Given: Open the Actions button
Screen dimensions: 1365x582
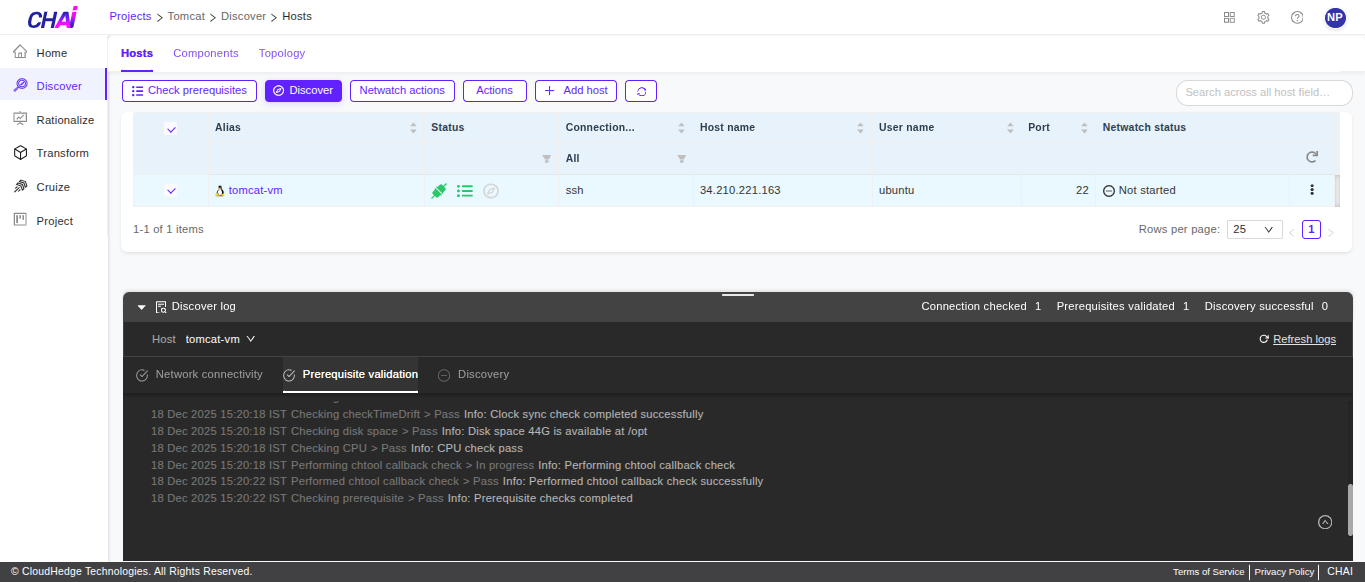Looking at the screenshot, I should click(x=494, y=91).
